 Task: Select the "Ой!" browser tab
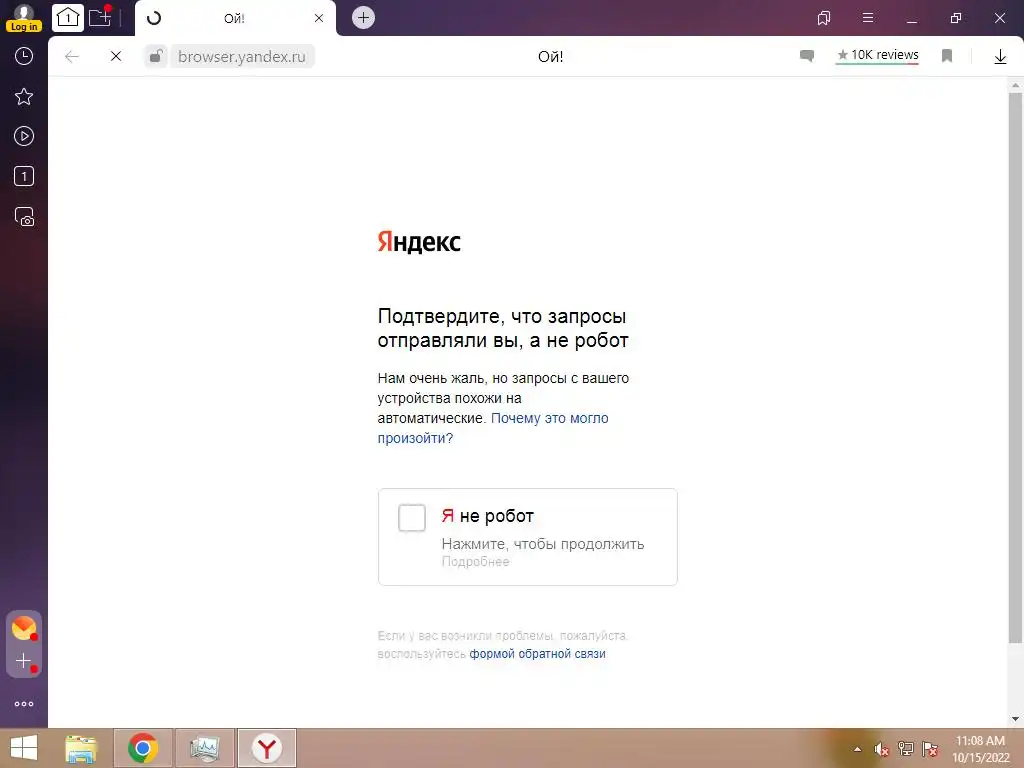[x=235, y=18]
